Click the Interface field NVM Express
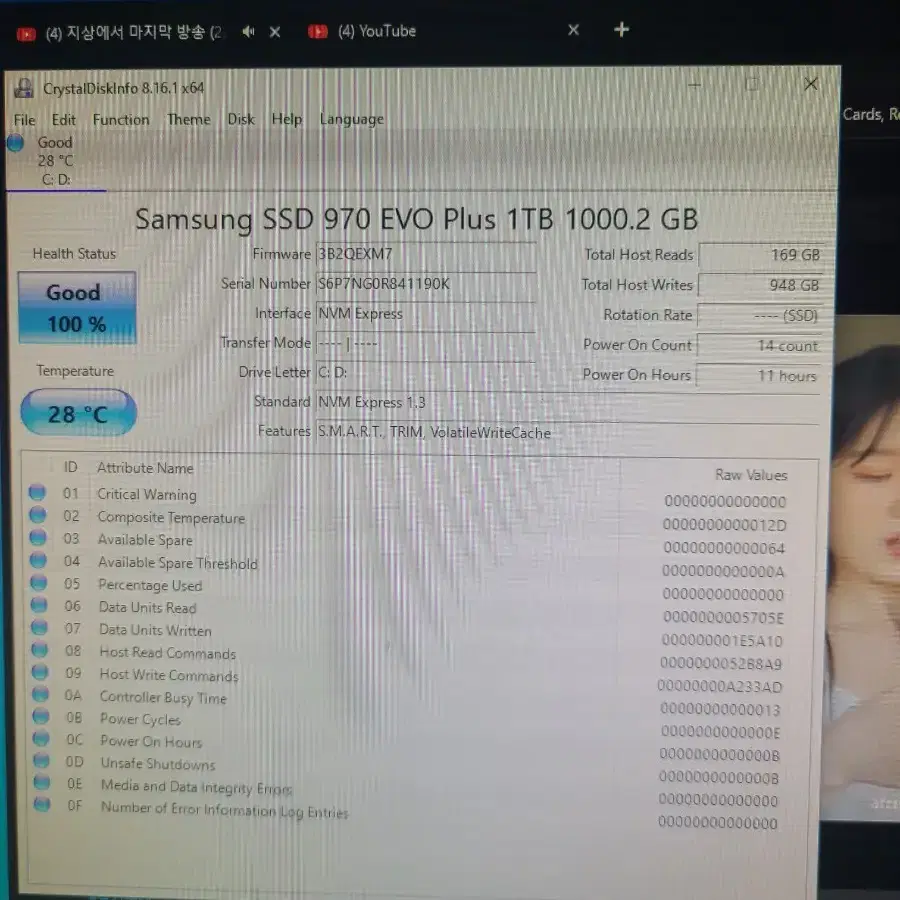 [425, 314]
